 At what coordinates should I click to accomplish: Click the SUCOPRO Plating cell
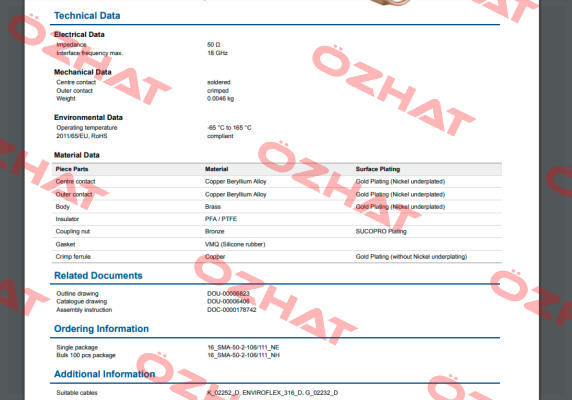(x=381, y=232)
